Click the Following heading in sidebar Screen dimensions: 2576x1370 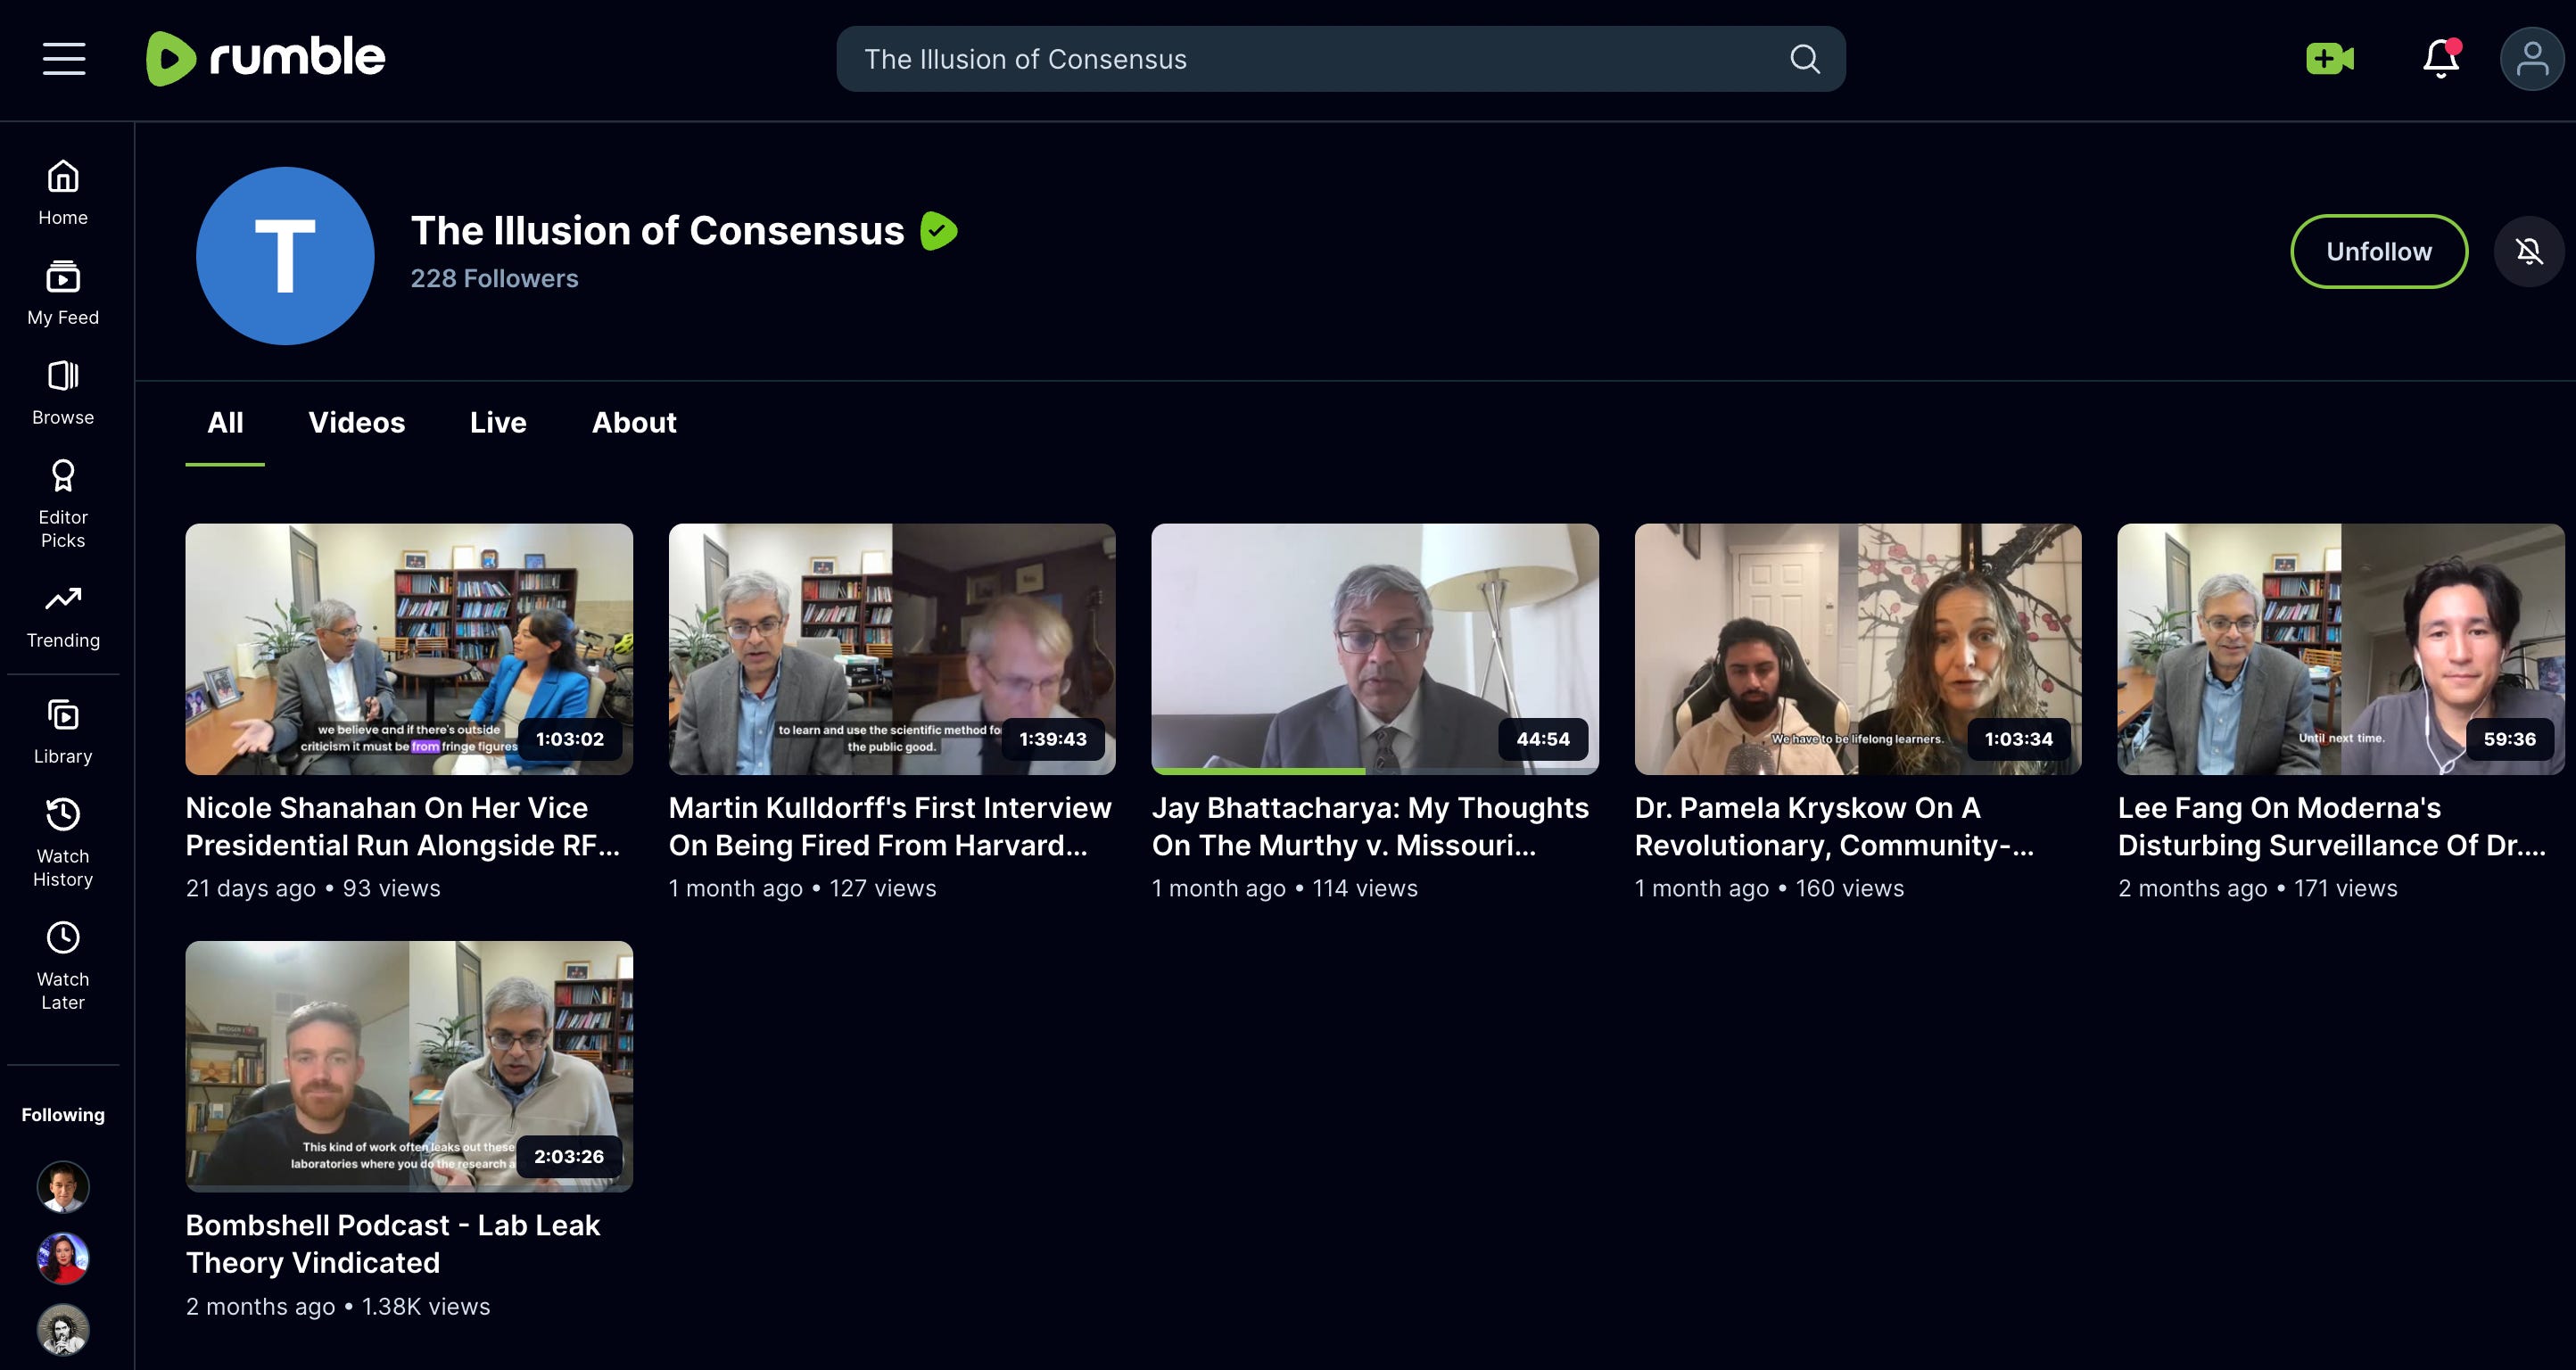click(x=63, y=1115)
